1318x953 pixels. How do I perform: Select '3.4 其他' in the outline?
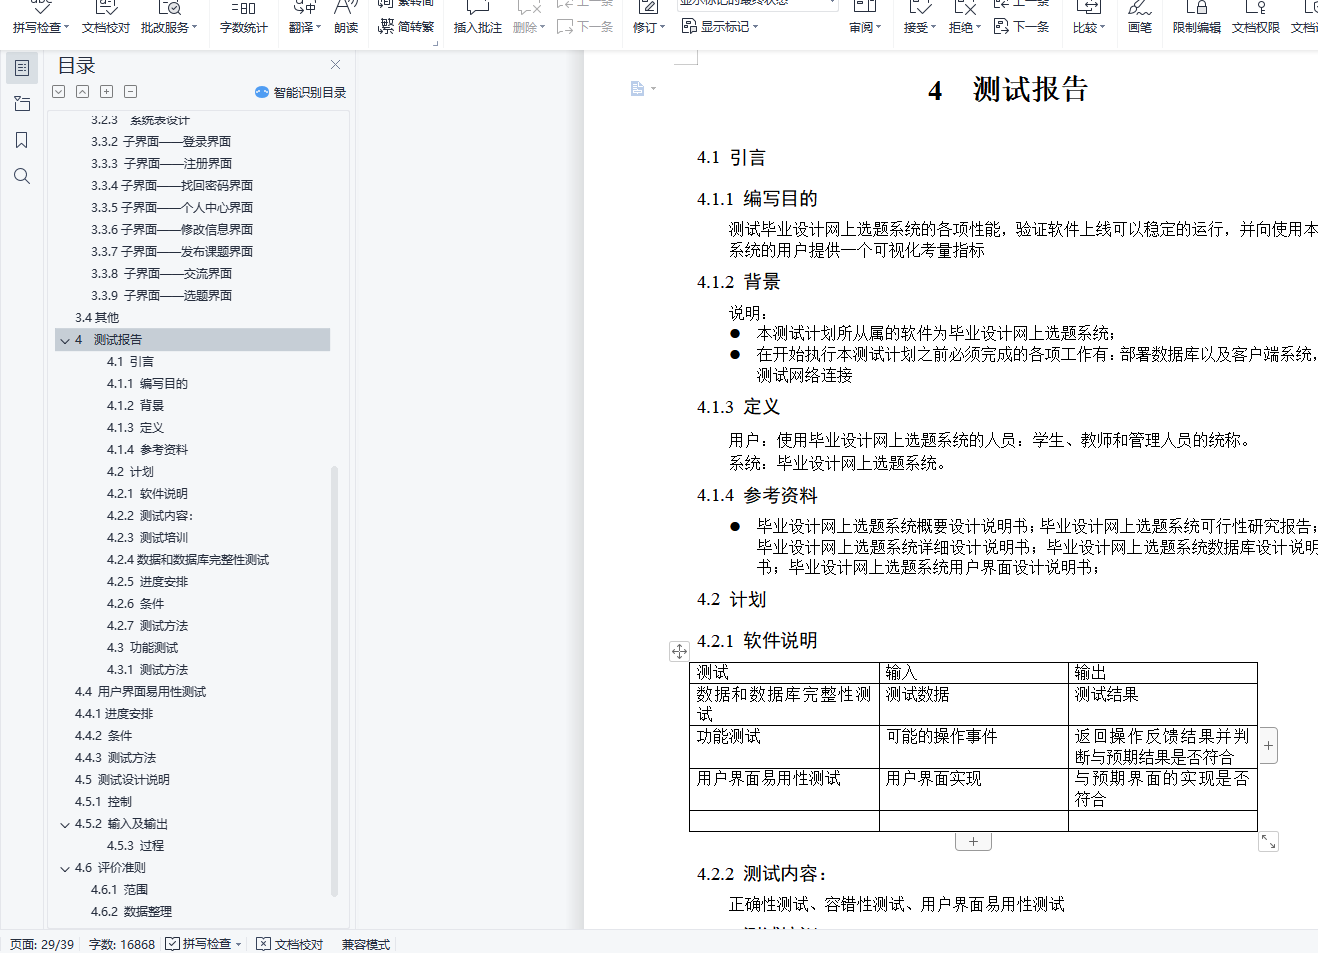pyautogui.click(x=96, y=318)
